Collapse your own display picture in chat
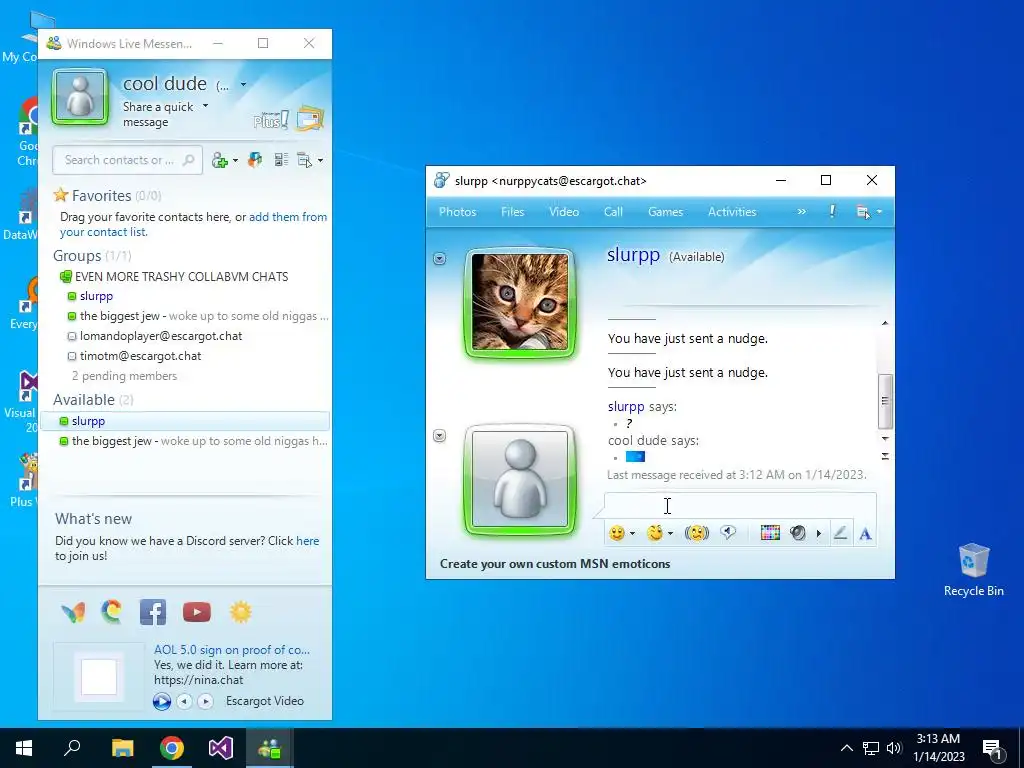The height and width of the screenshot is (768, 1024). (440, 436)
